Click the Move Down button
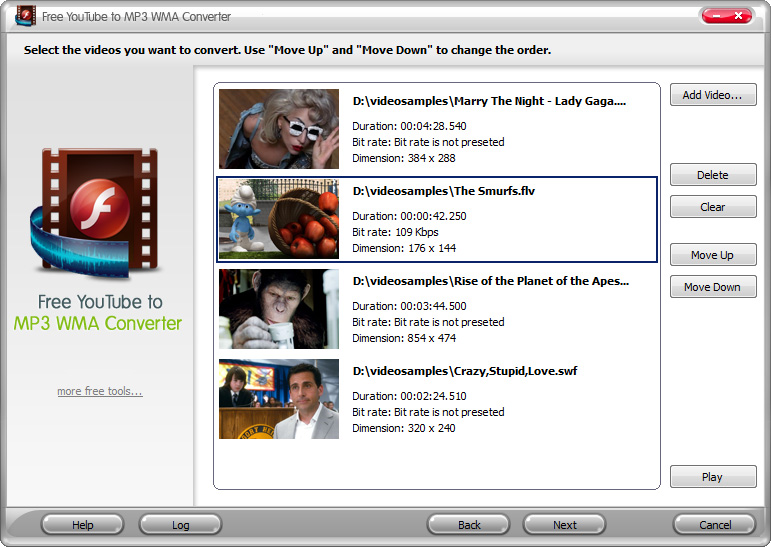The image size is (771, 547). [712, 287]
